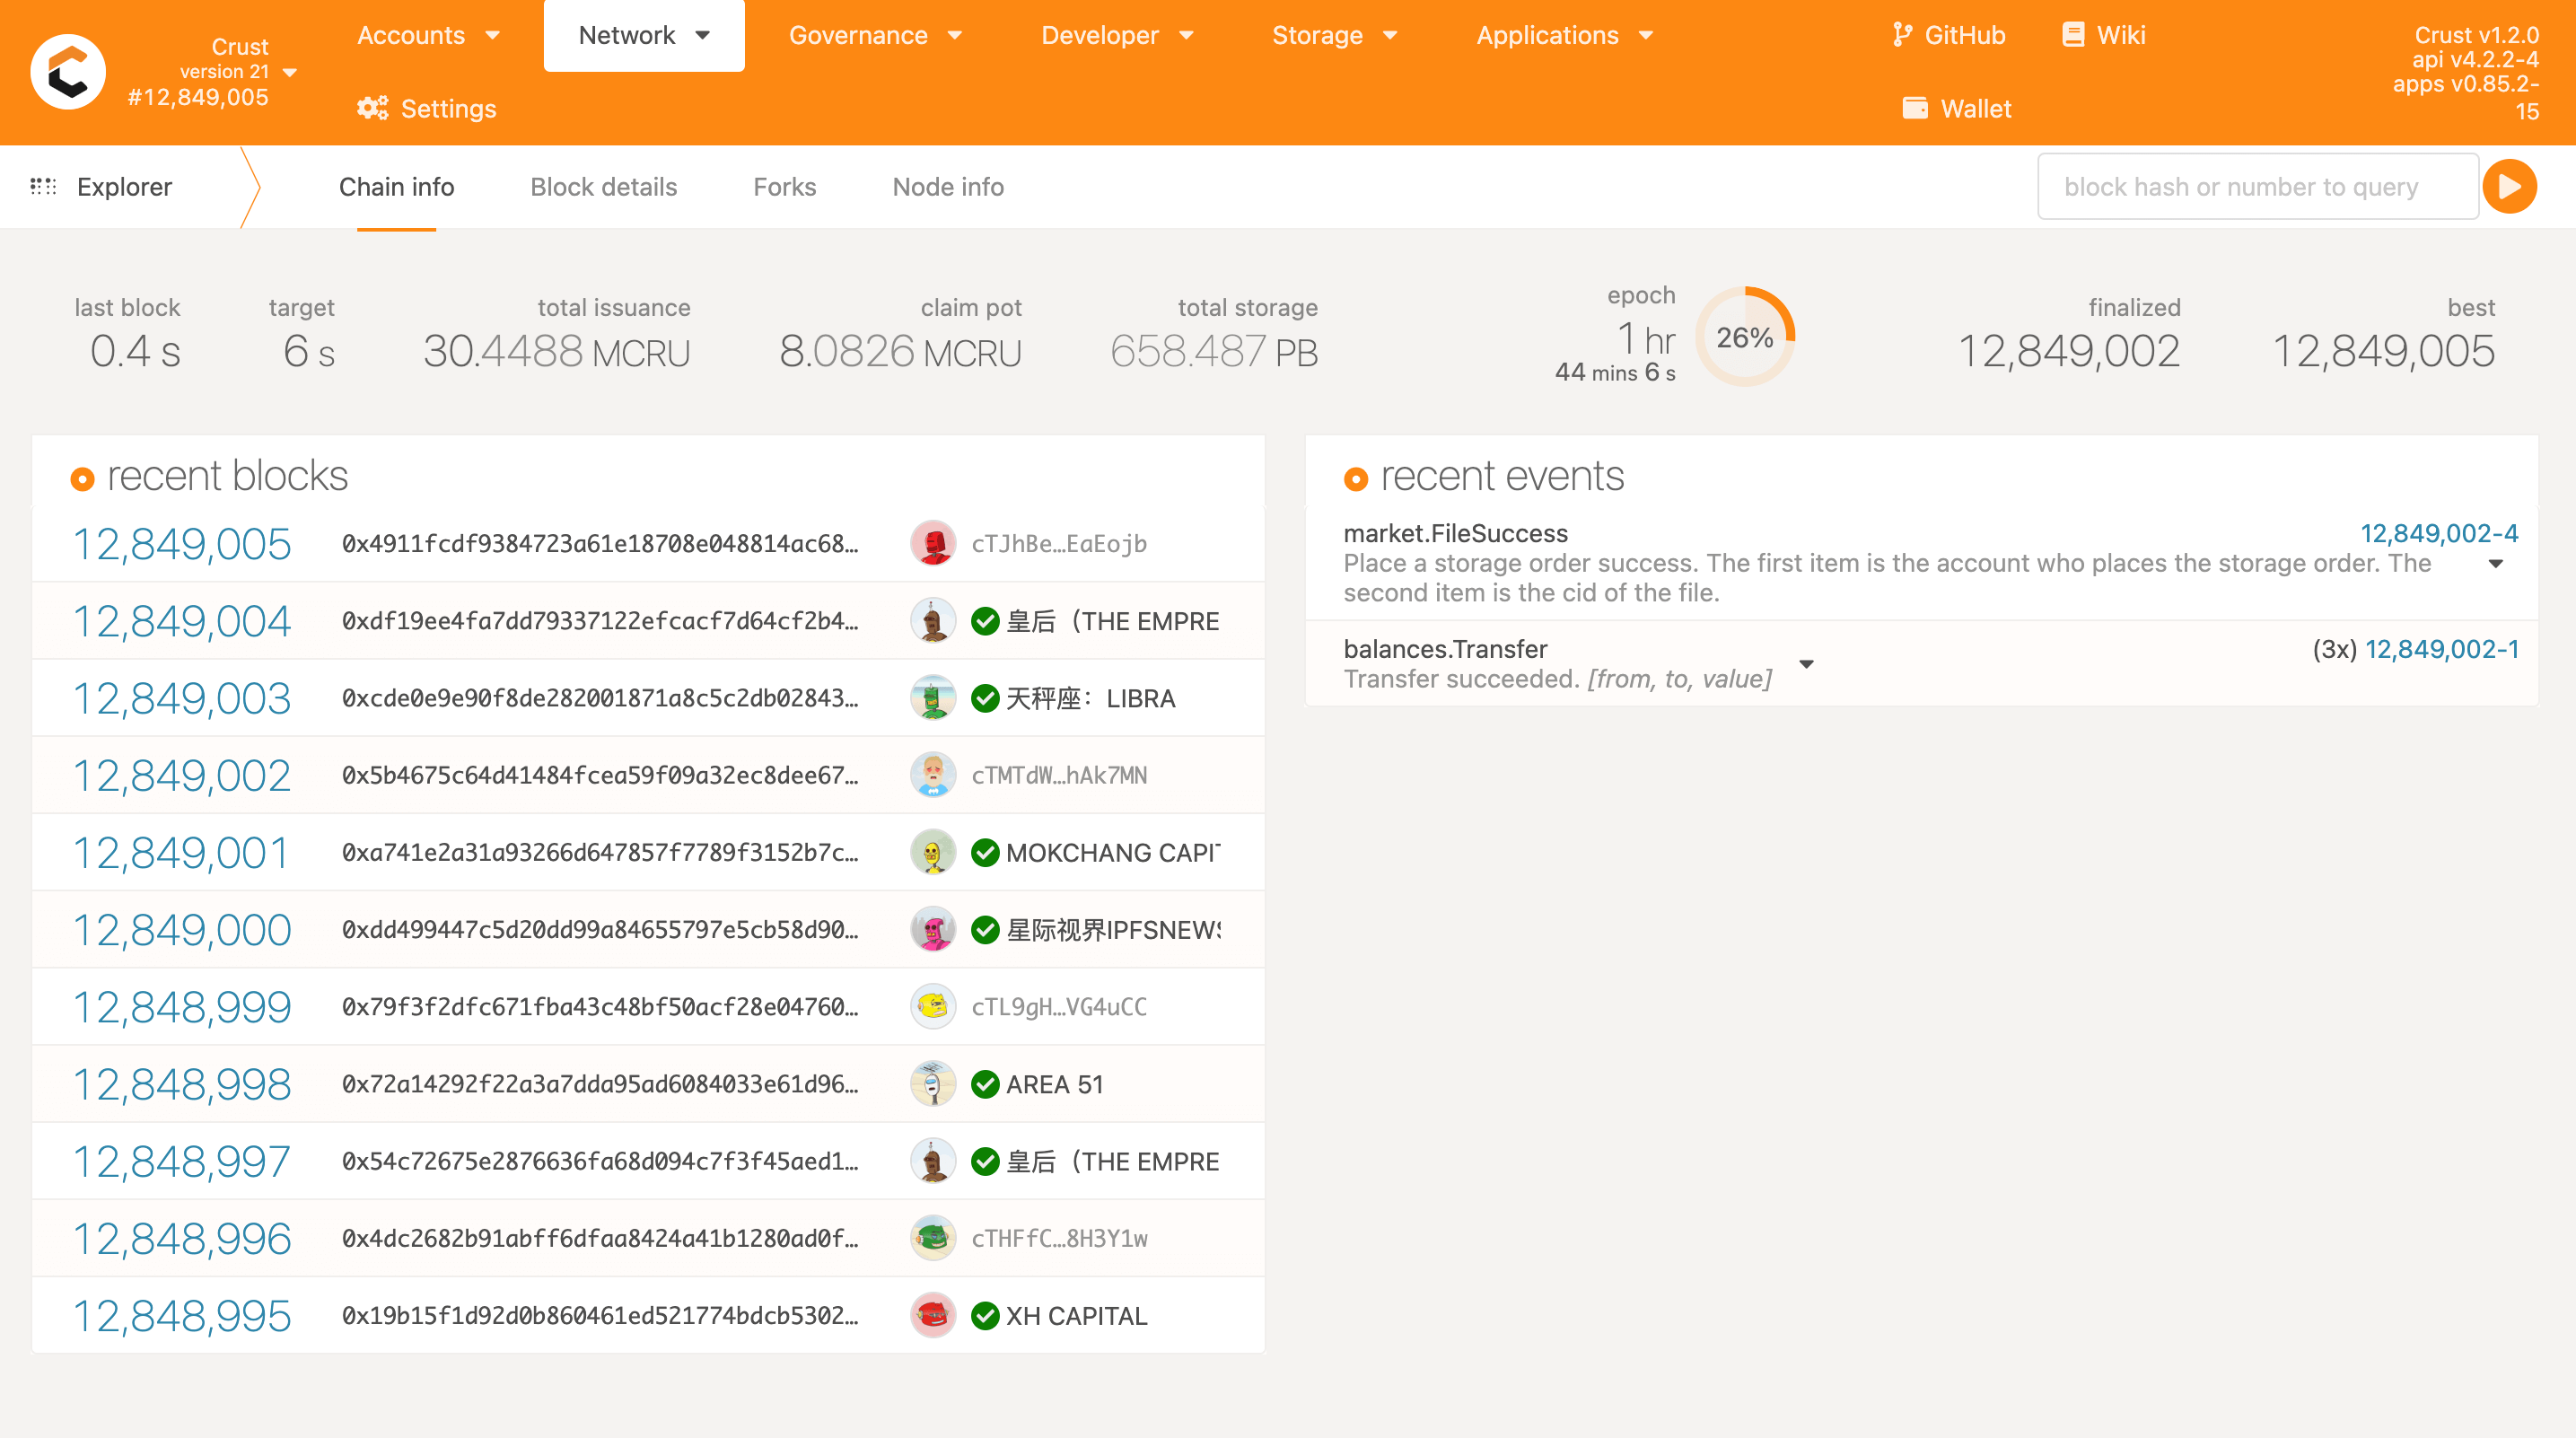
Task: Open block 12,849,003 link
Action: click(x=182, y=698)
